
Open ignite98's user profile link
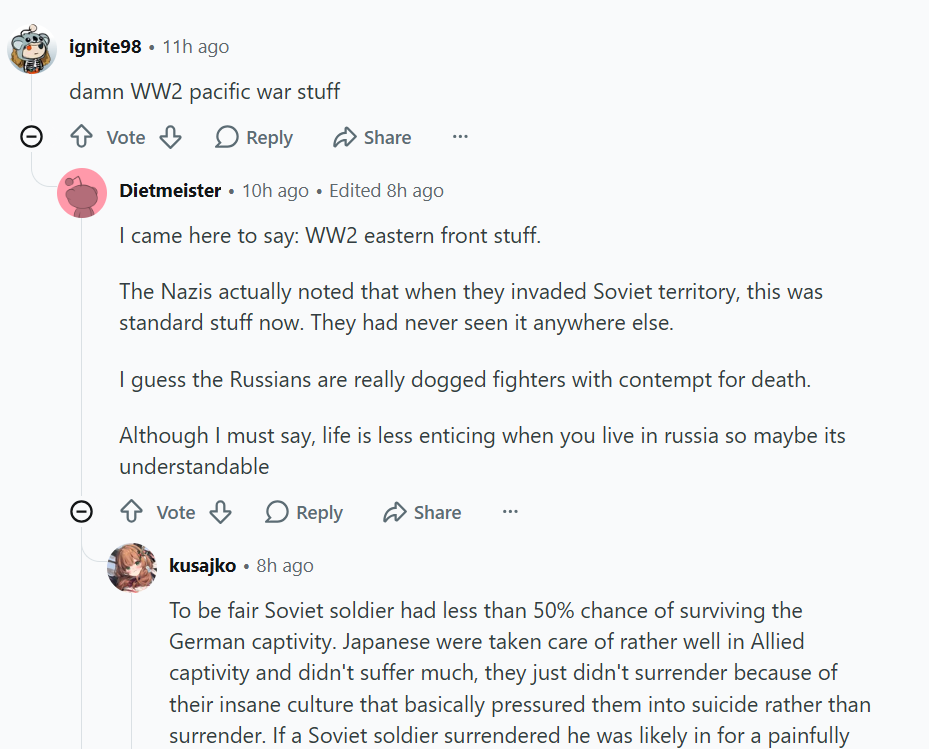(x=105, y=47)
